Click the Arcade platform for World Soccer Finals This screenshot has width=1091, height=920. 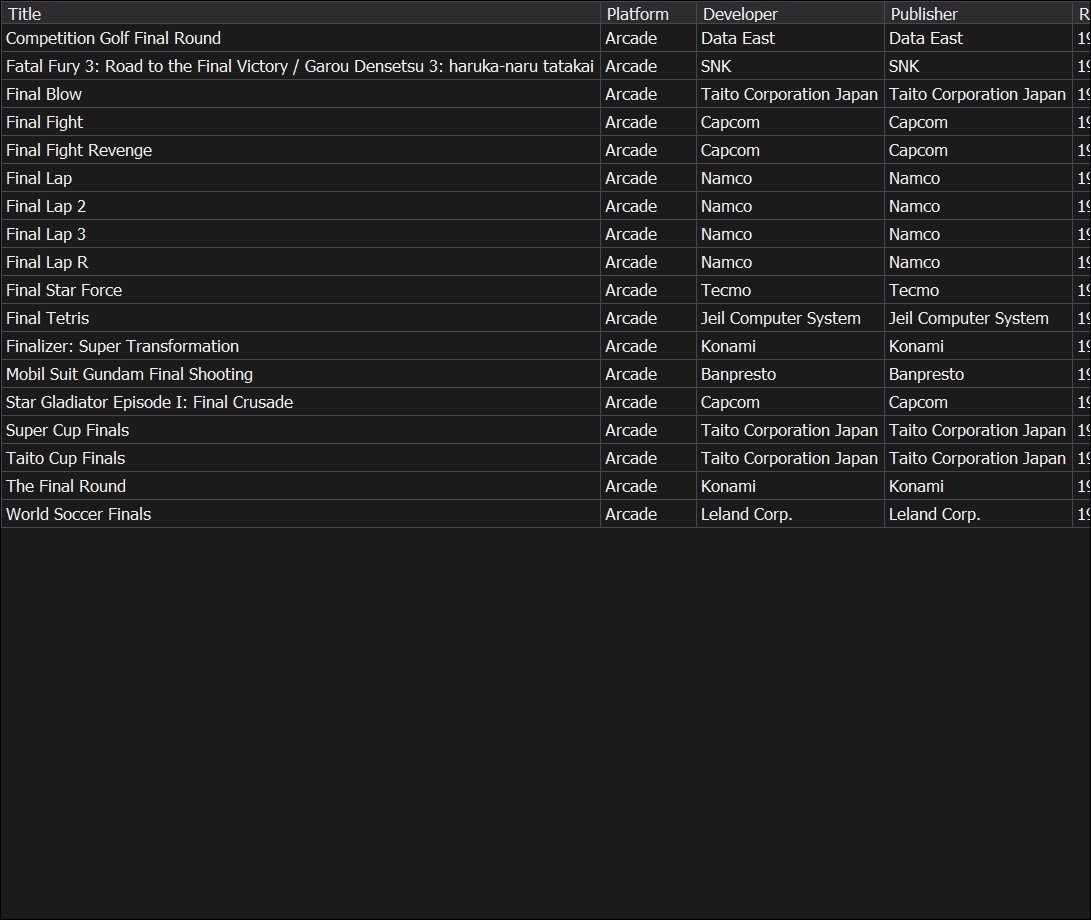tap(630, 514)
